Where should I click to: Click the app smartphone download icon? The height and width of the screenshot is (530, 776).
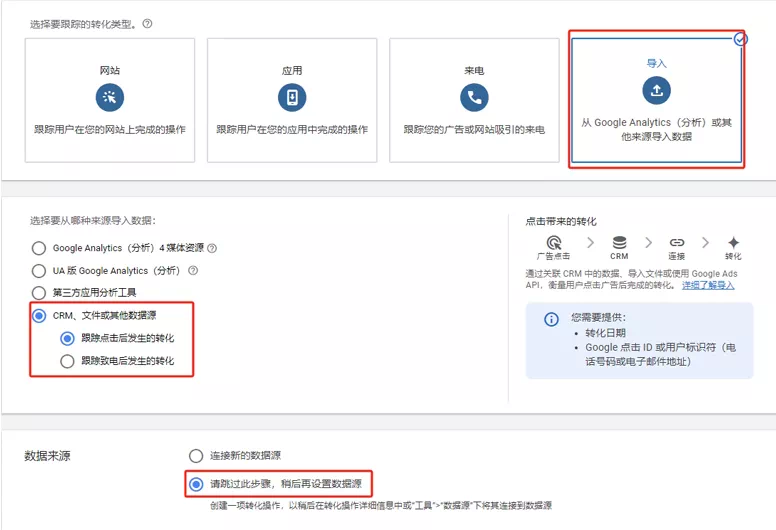pyautogui.click(x=292, y=97)
